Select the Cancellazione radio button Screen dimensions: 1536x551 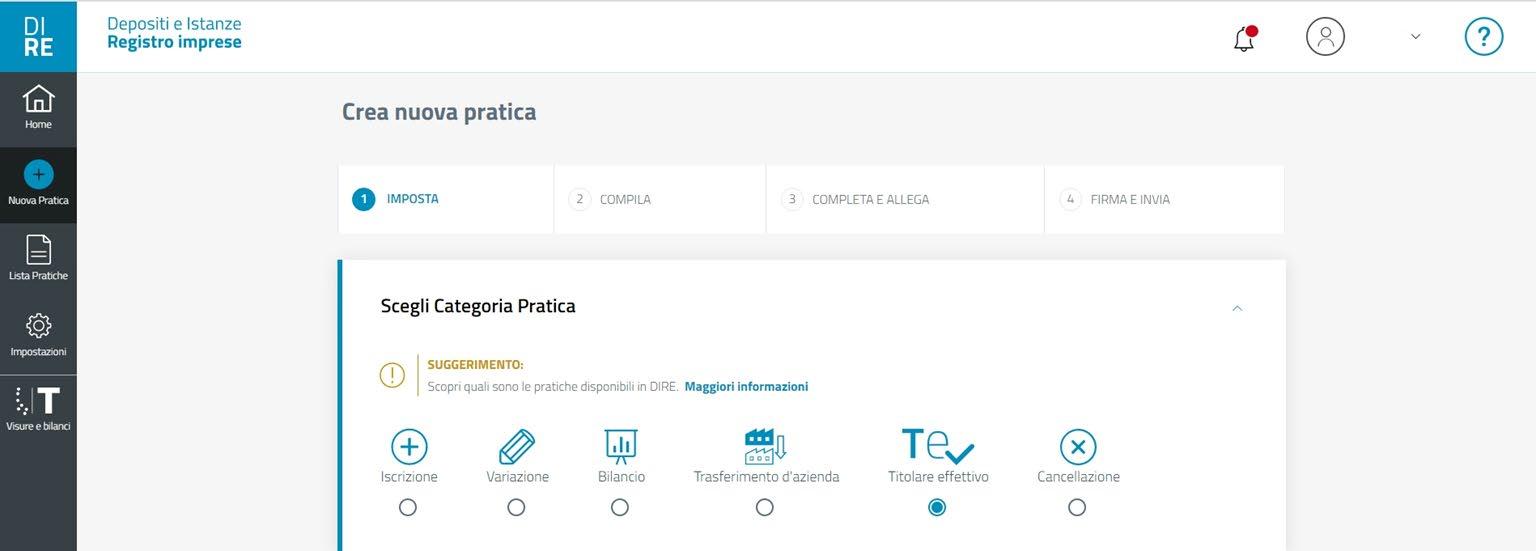pyautogui.click(x=1077, y=508)
